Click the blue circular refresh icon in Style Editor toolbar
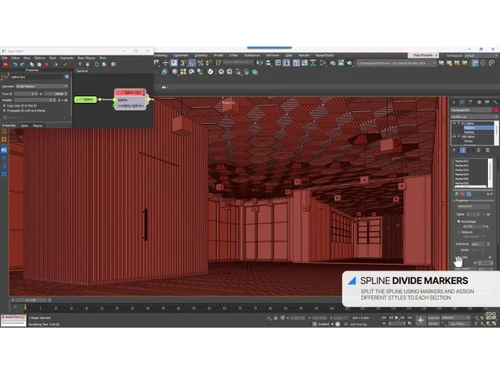500x375 pixels. [x=97, y=64]
